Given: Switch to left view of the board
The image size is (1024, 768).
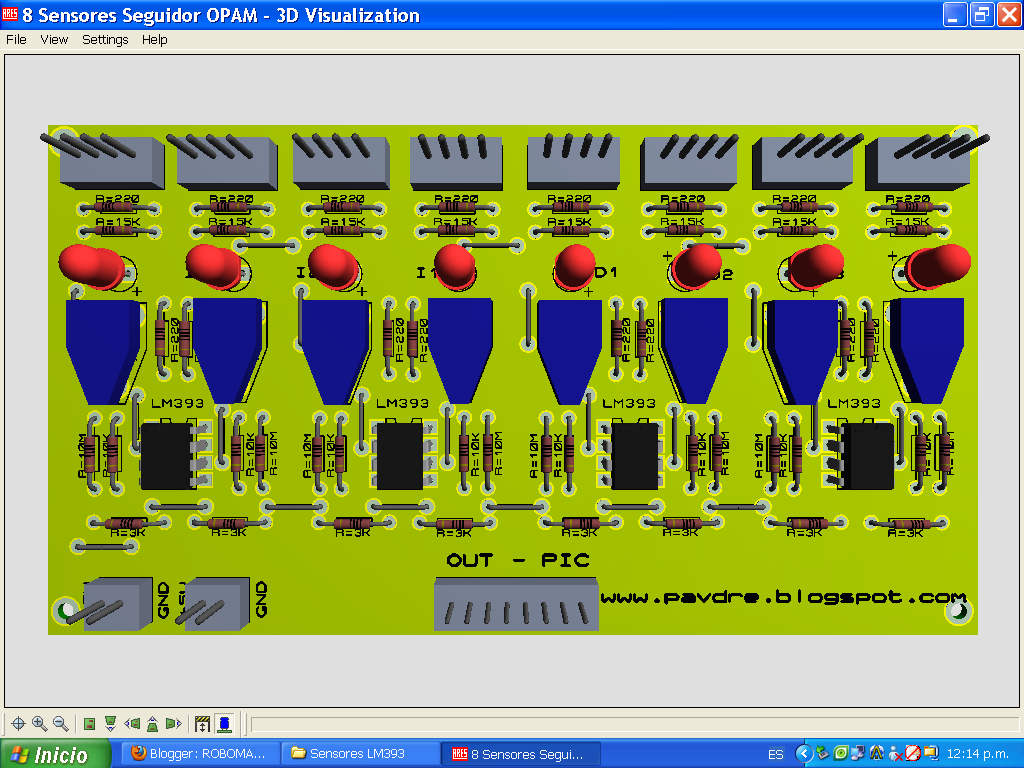Looking at the screenshot, I should pos(132,724).
